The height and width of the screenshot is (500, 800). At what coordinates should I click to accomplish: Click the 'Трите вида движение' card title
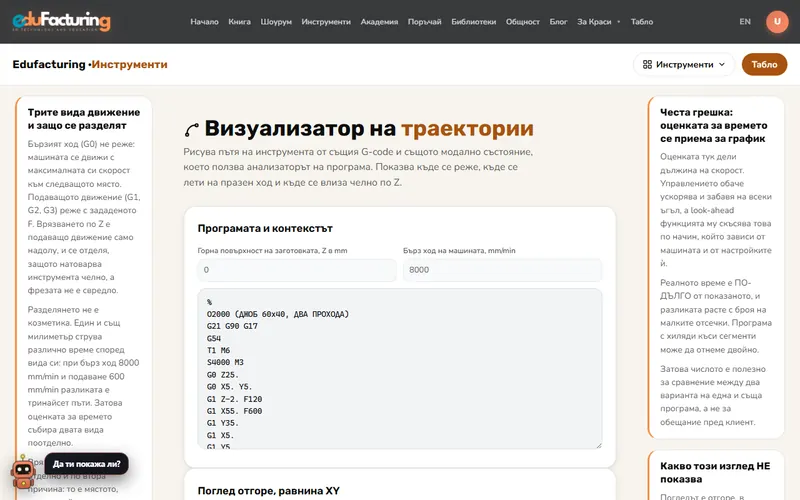(84, 119)
